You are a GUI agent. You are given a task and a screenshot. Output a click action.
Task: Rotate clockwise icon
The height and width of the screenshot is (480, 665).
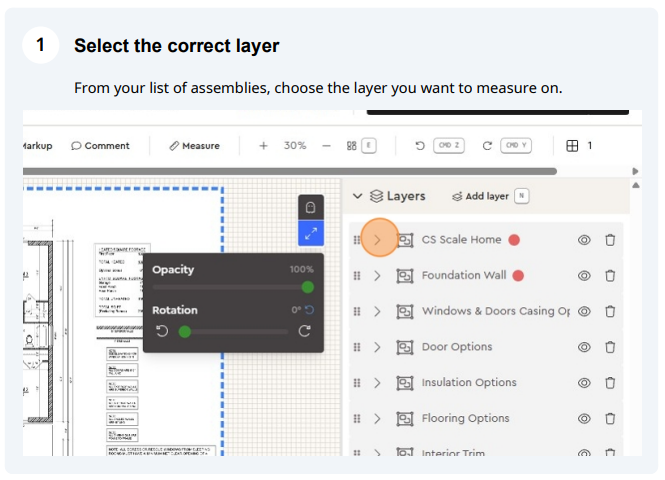(x=305, y=331)
